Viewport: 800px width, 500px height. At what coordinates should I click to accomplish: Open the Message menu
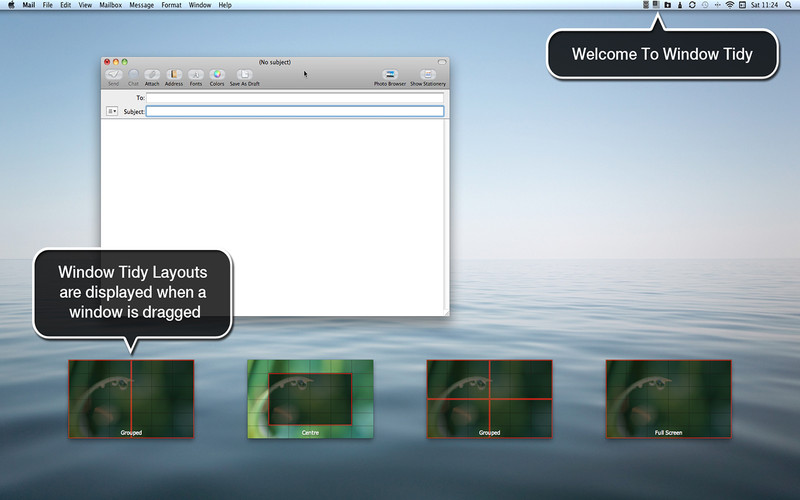141,5
